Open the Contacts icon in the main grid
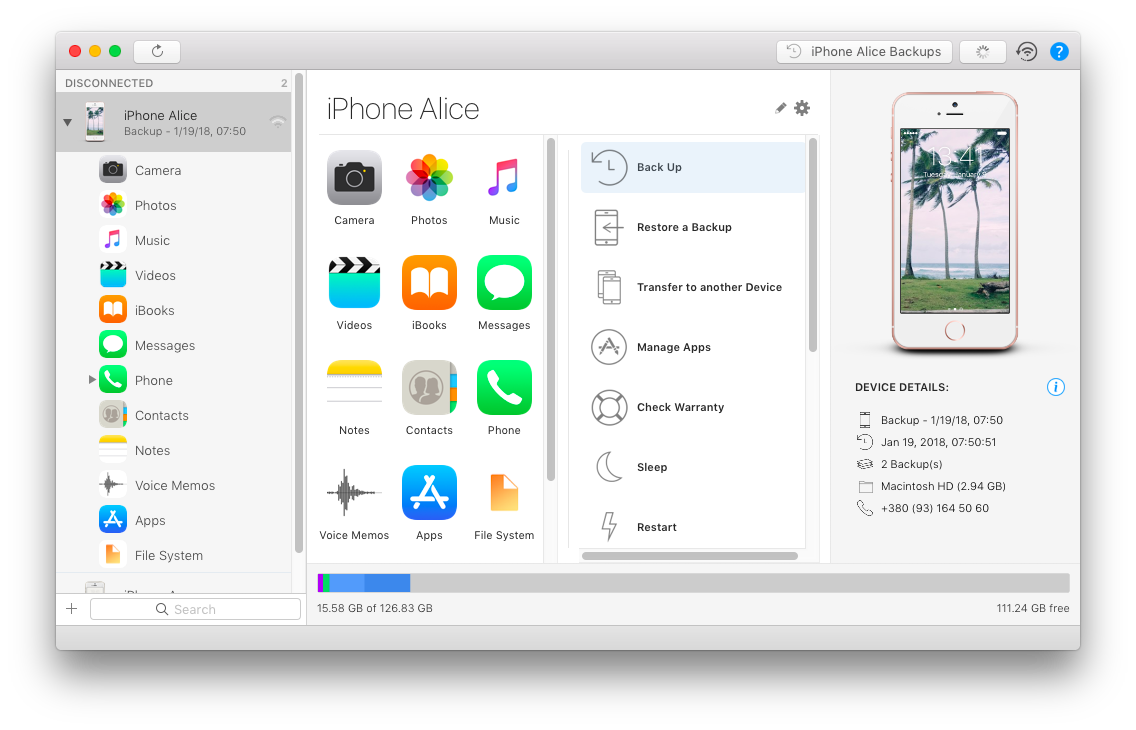The image size is (1136, 730). pyautogui.click(x=429, y=387)
